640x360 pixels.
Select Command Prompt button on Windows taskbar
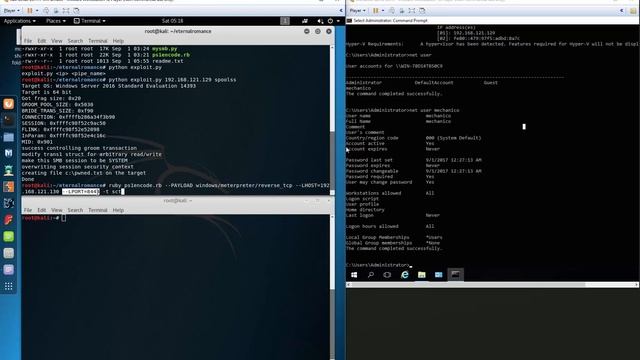pos(456,275)
